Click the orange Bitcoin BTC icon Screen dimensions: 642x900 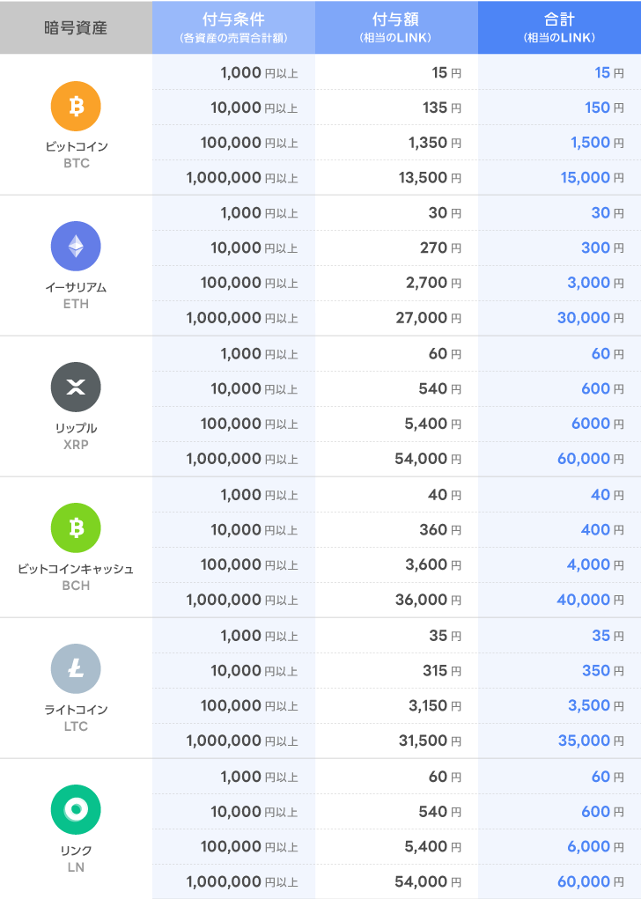[76, 106]
